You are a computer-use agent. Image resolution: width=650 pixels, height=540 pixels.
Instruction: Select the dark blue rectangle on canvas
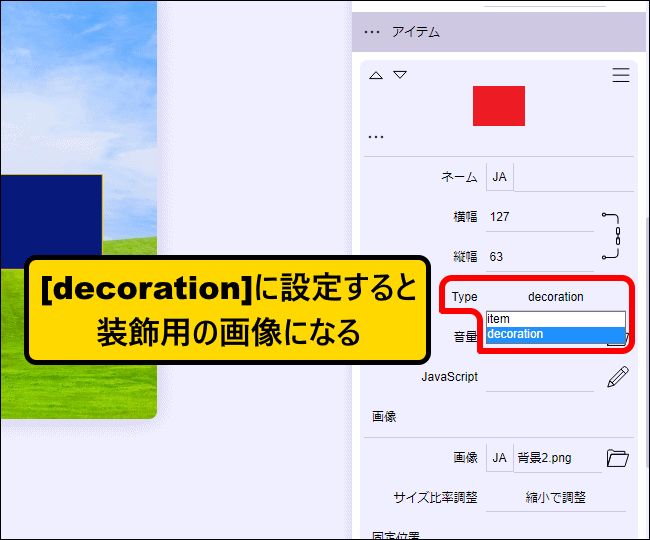pos(50,215)
